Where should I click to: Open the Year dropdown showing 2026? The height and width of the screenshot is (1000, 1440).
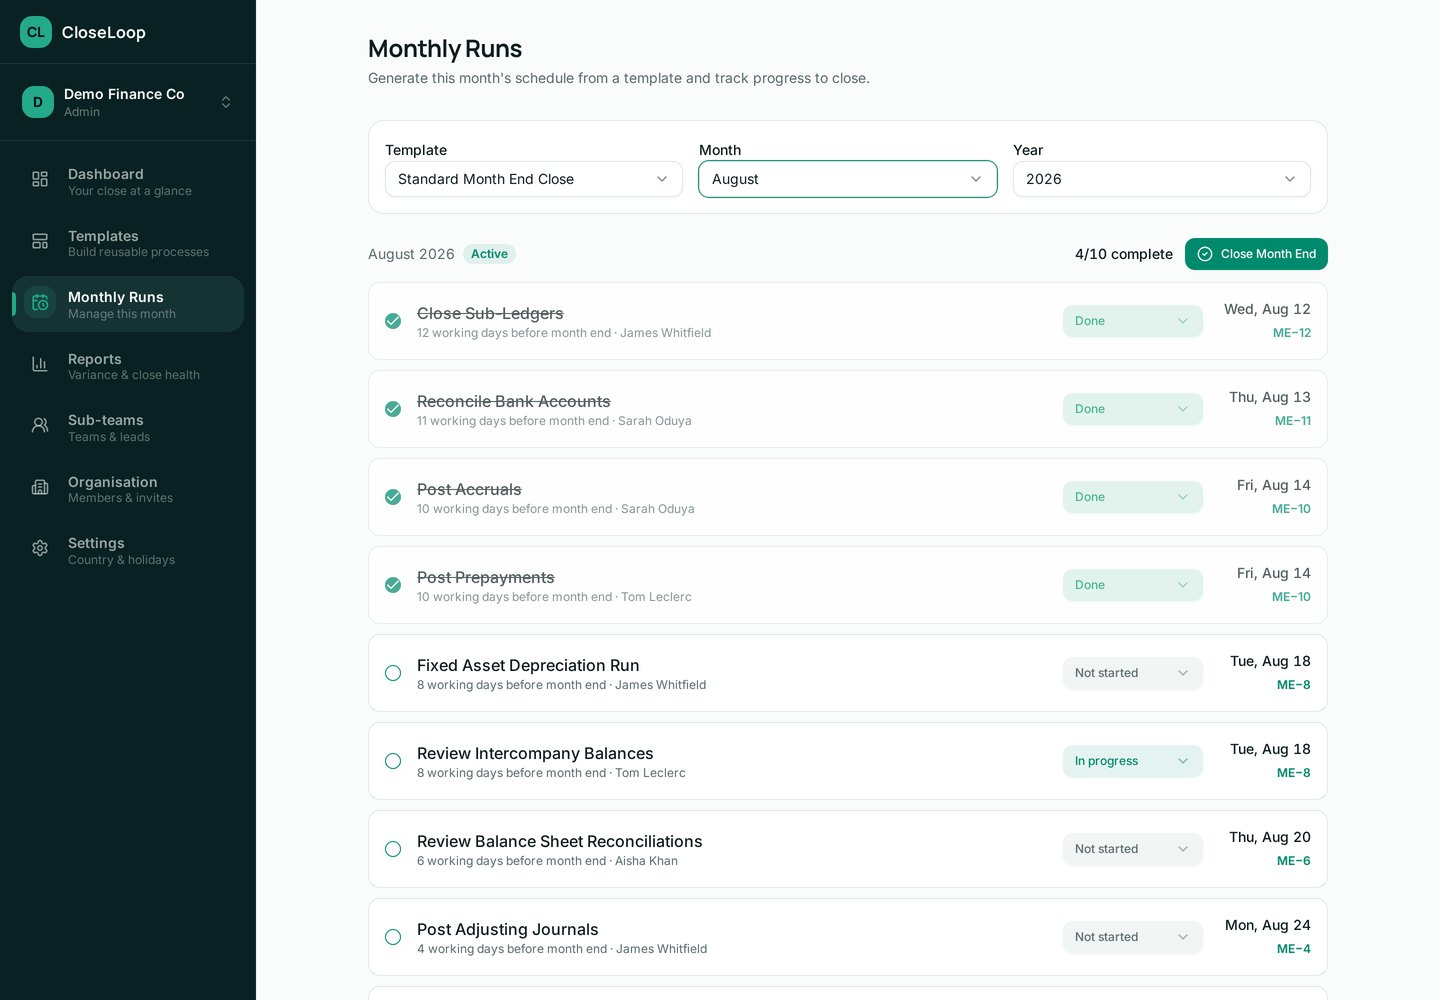pos(1162,179)
